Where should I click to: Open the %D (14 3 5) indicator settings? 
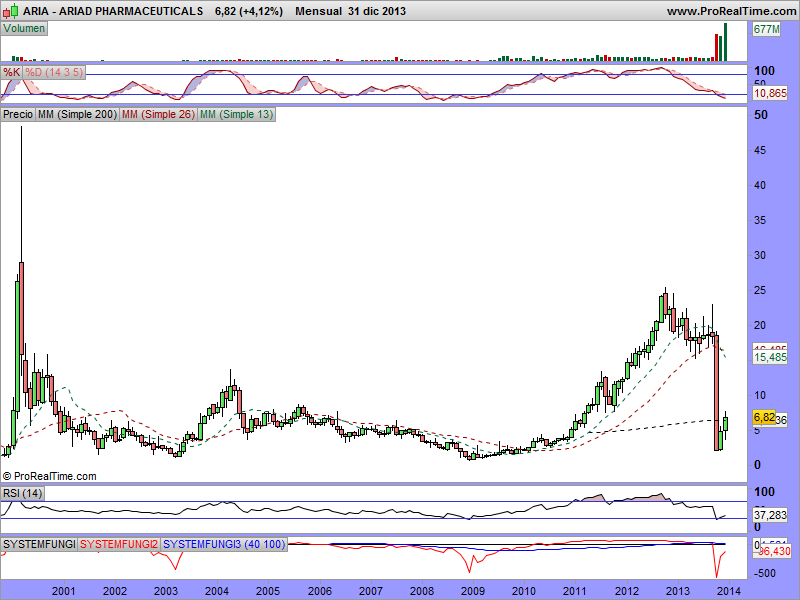pyautogui.click(x=54, y=72)
